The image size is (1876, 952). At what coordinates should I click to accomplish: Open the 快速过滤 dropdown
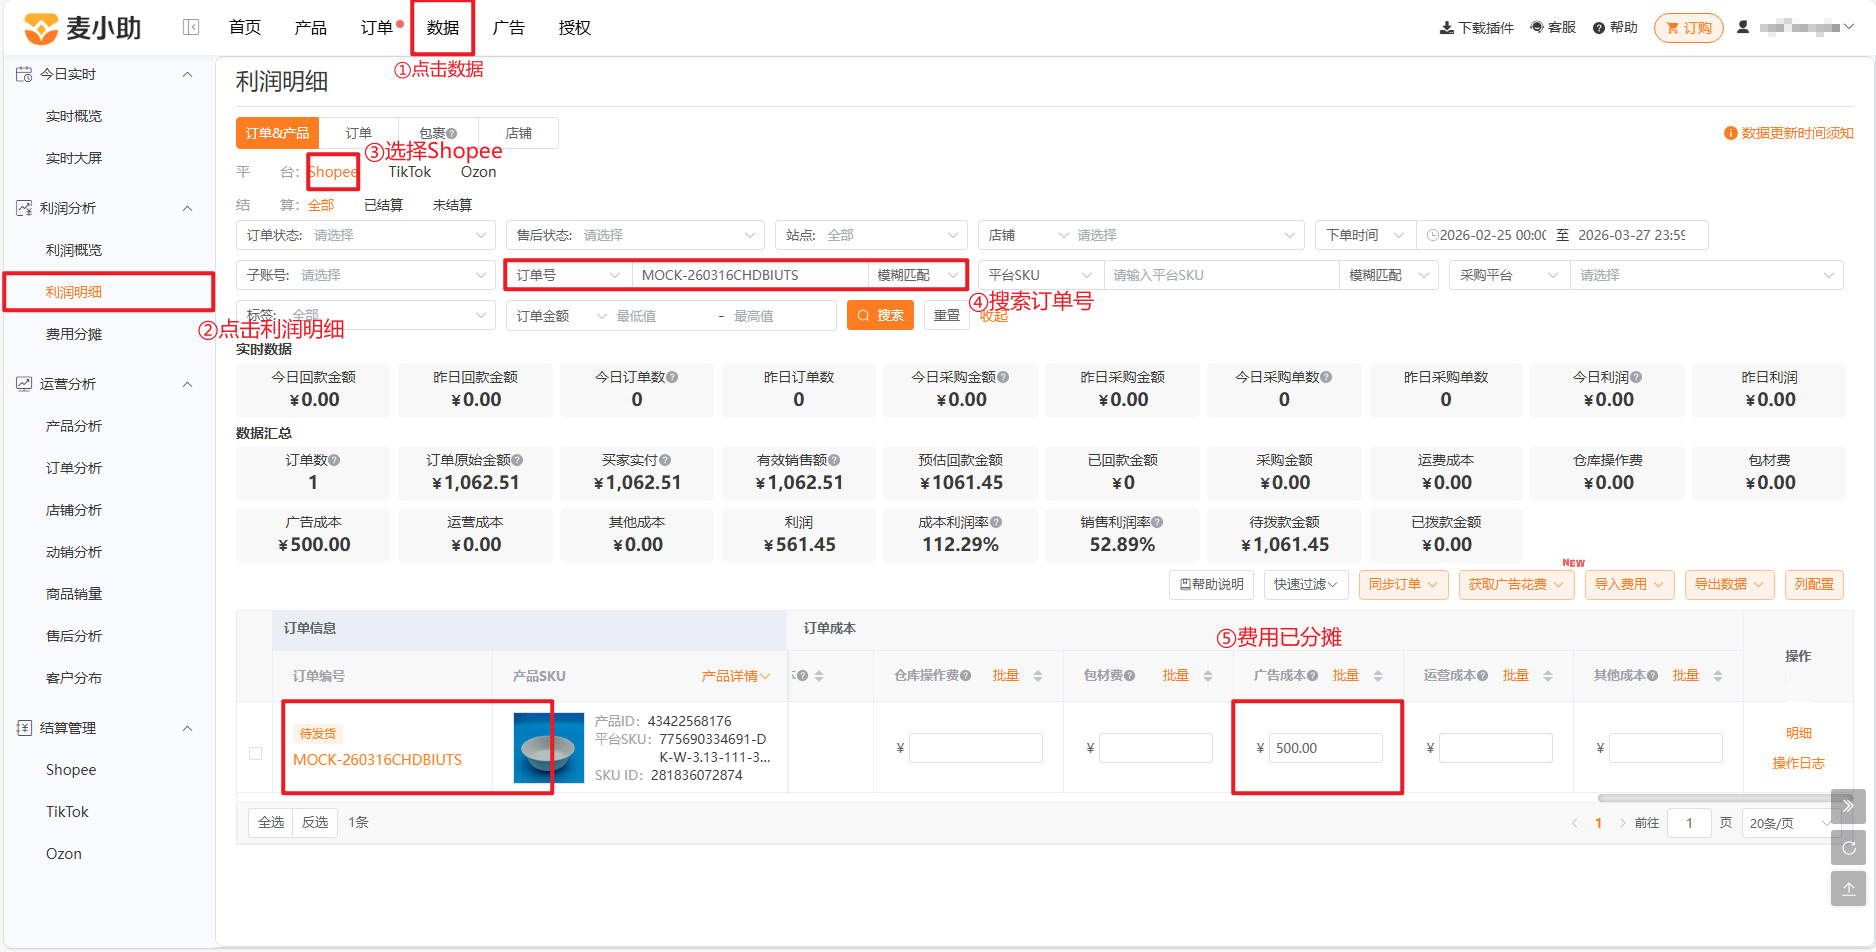1306,584
